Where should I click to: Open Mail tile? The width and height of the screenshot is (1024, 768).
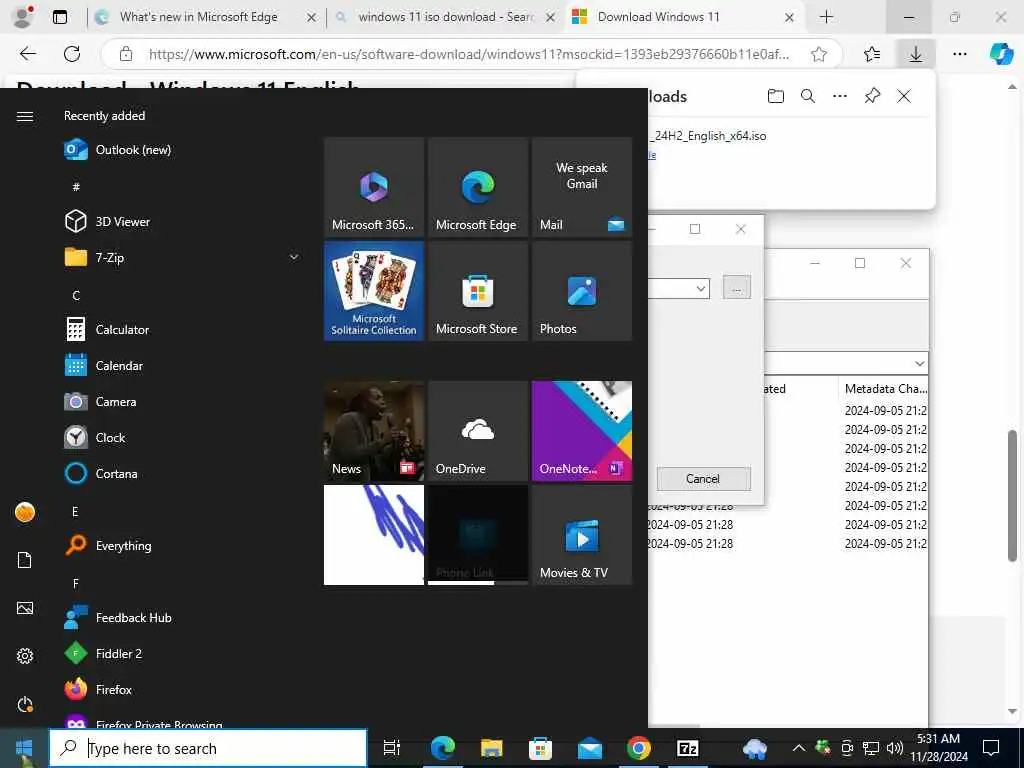point(582,187)
